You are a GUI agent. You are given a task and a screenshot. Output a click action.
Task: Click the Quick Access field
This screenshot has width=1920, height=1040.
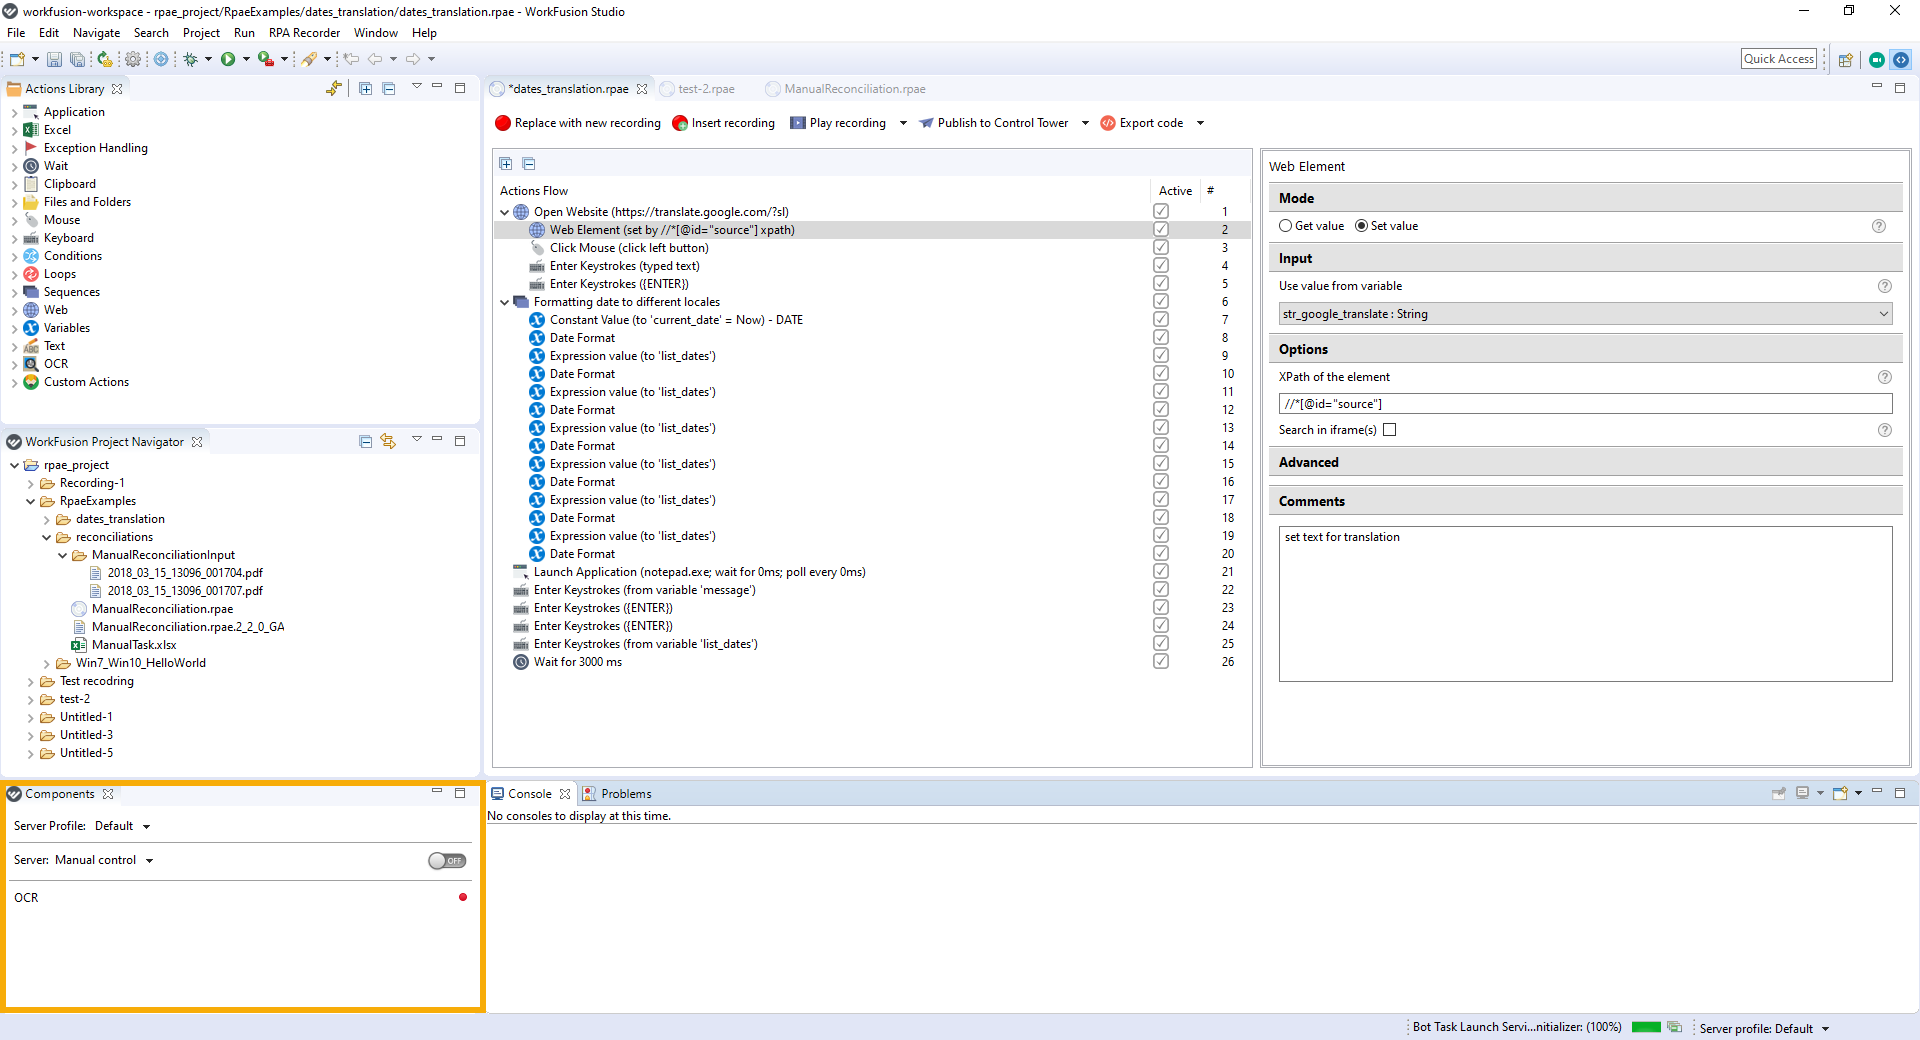[x=1779, y=60]
